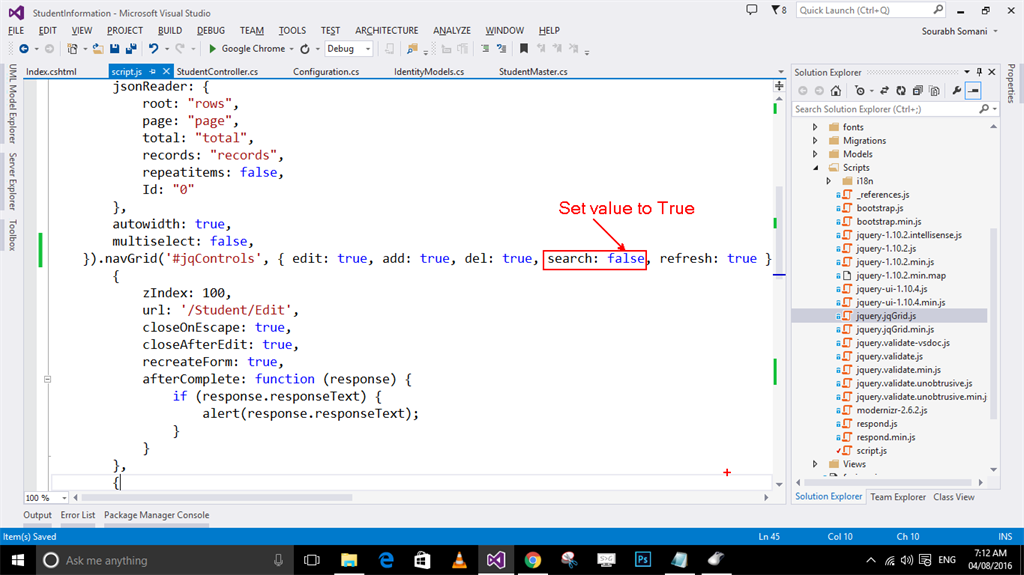The image size is (1024, 575).
Task: Uncomment selected lines icon
Action: pyautogui.click(x=502, y=49)
